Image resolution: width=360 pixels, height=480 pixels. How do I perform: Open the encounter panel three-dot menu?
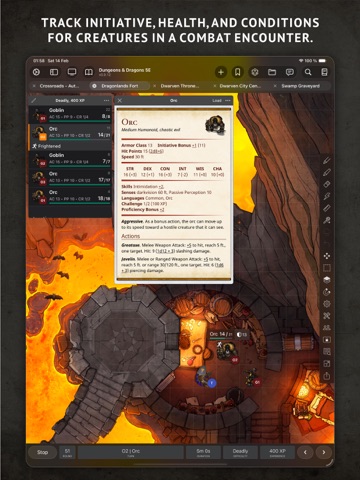(106, 100)
